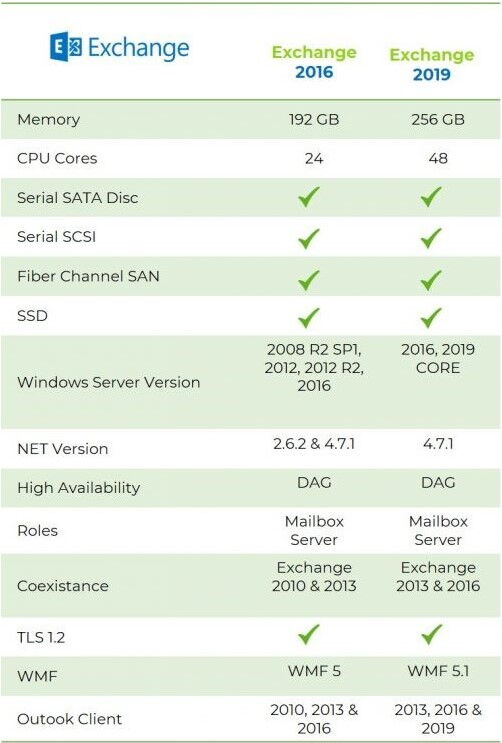Click the Windows Server Version row label
This screenshot has height=743, width=502.
point(109,382)
